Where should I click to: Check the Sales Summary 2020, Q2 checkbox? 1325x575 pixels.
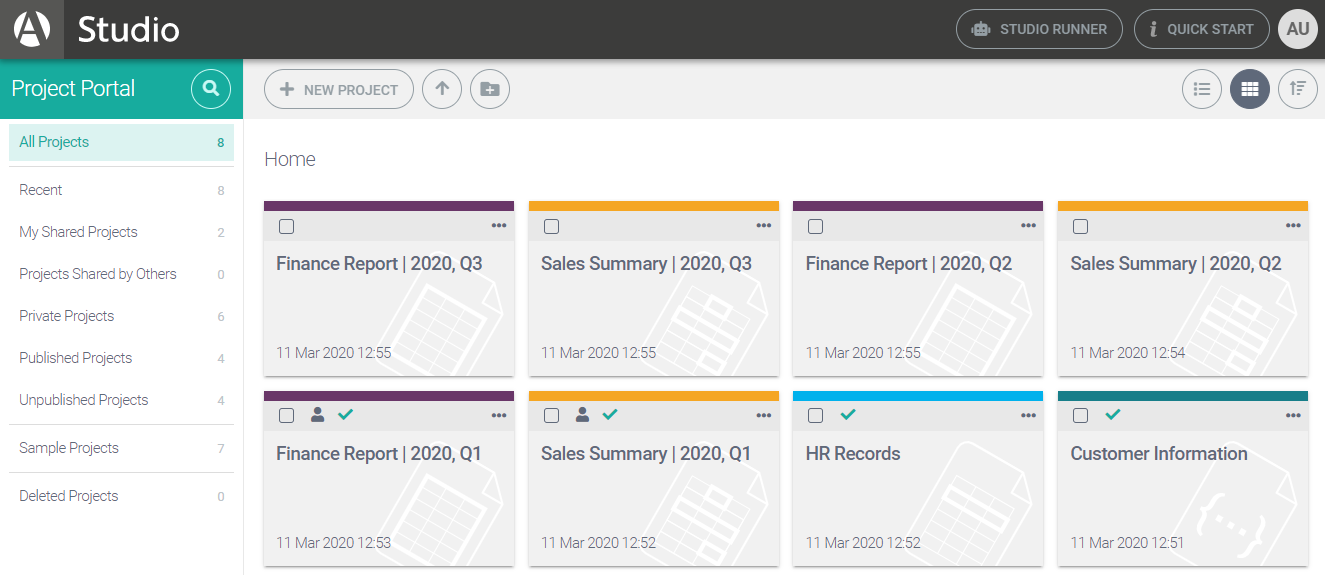pyautogui.click(x=1081, y=226)
